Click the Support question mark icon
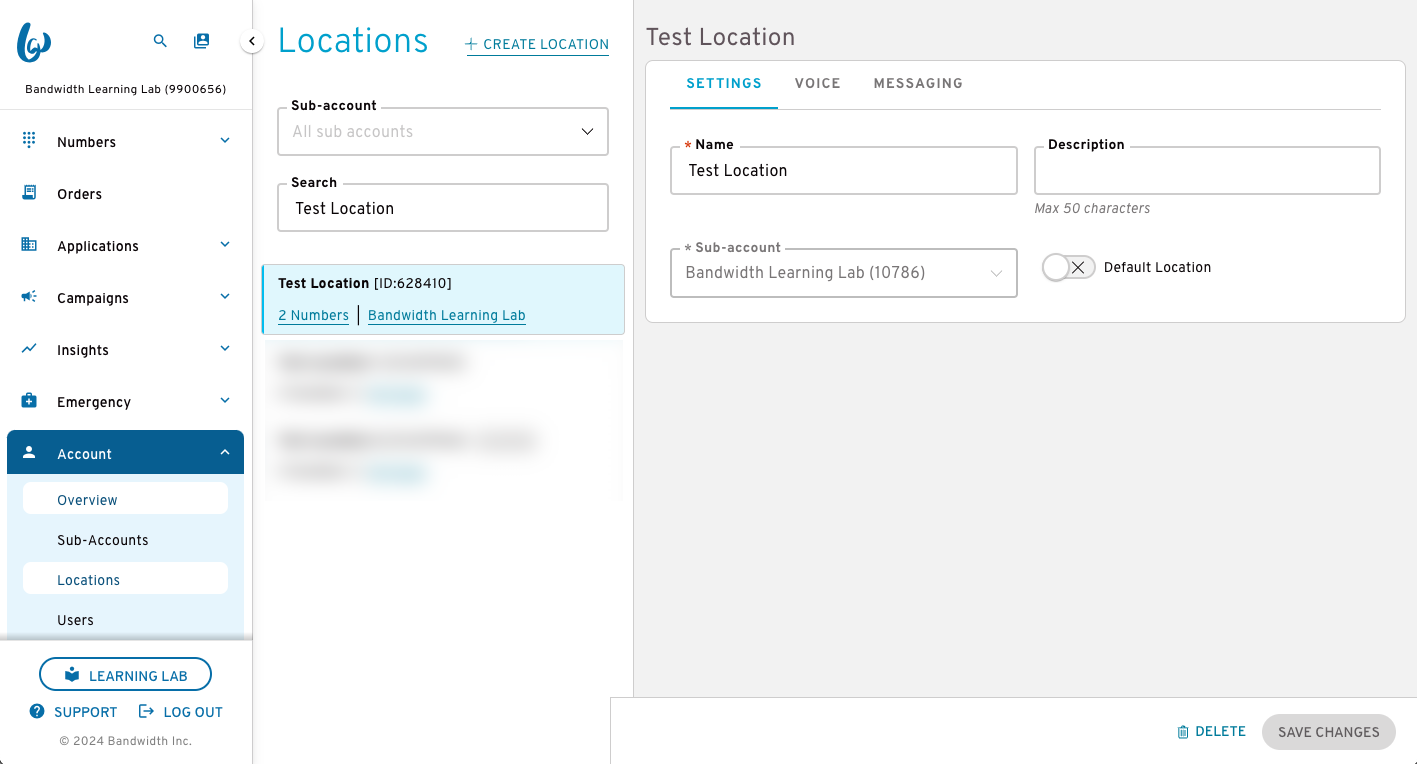The image size is (1417, 764). 37,712
